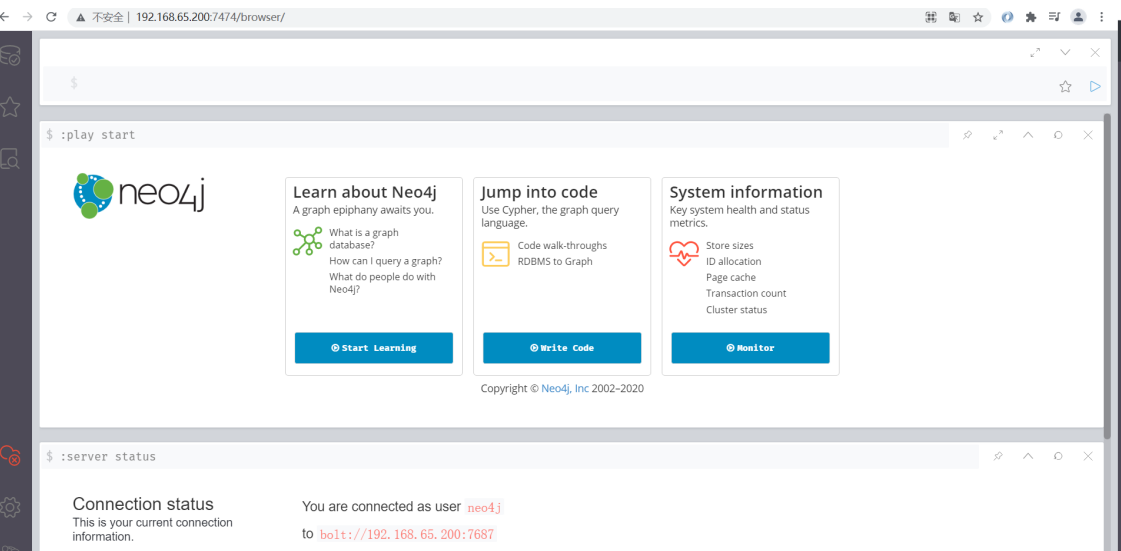Collapse the :play start frame
This screenshot has width=1121, height=551.
(1028, 135)
